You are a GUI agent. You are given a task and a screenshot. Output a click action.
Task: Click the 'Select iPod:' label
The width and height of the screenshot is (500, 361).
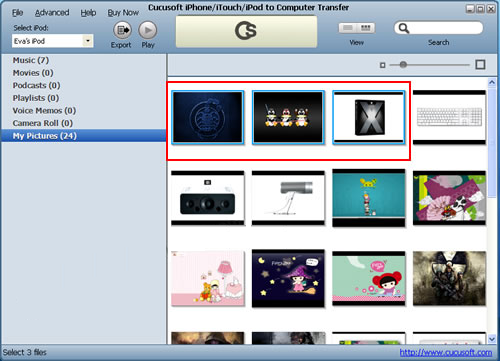(31, 28)
